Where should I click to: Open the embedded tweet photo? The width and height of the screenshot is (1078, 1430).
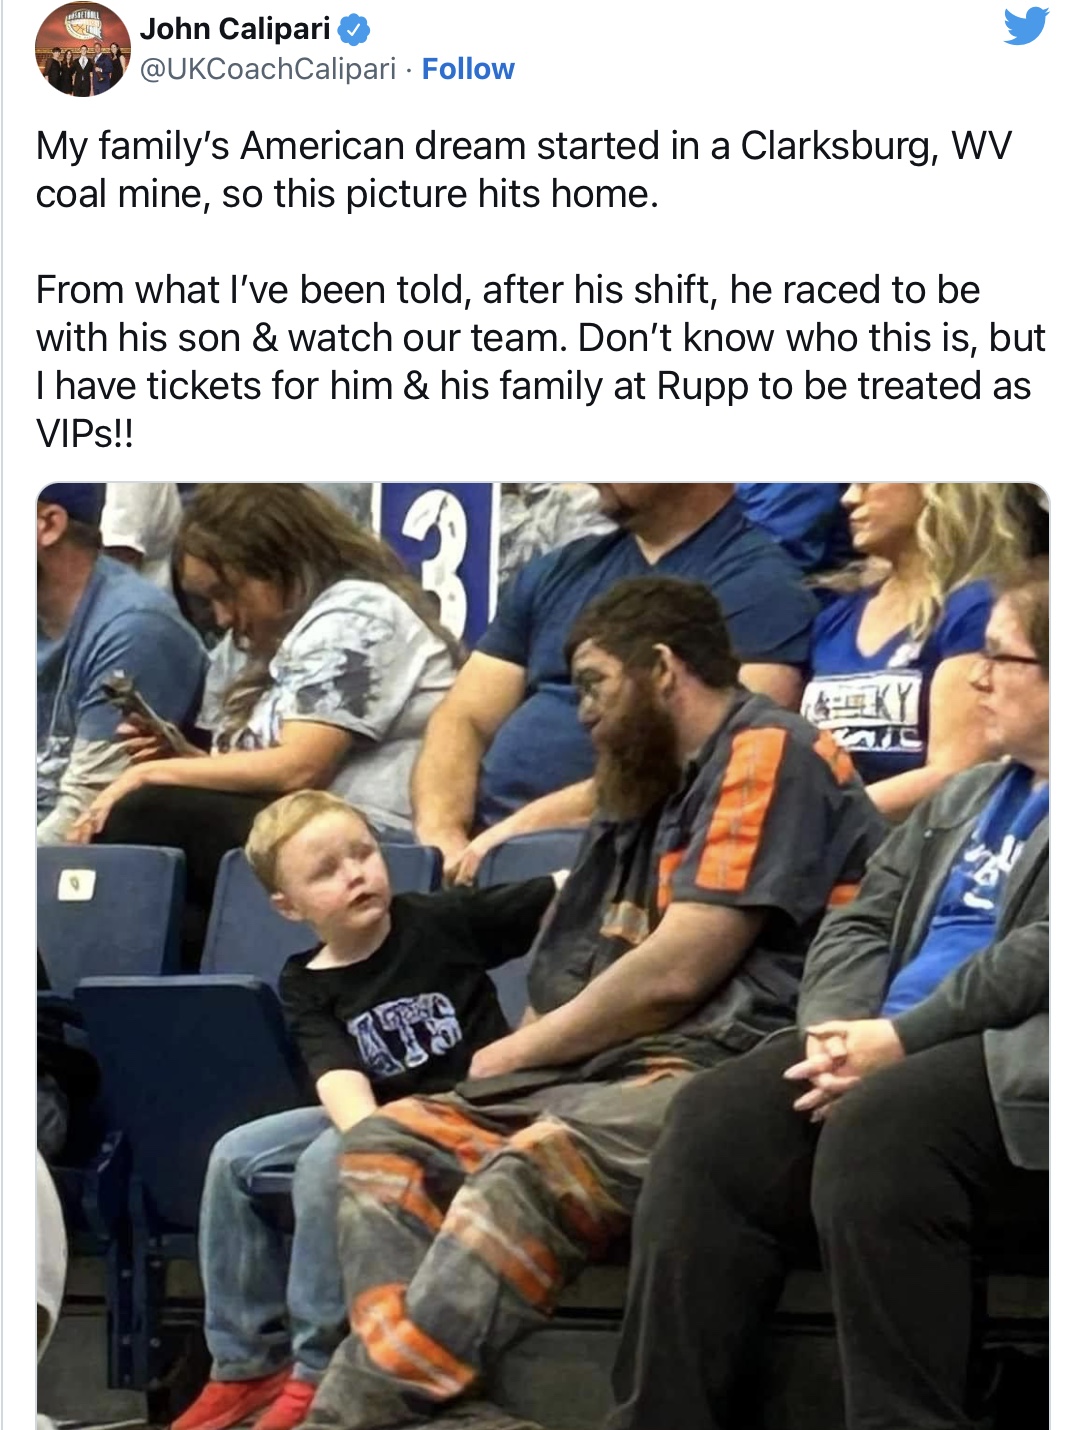pos(543,956)
